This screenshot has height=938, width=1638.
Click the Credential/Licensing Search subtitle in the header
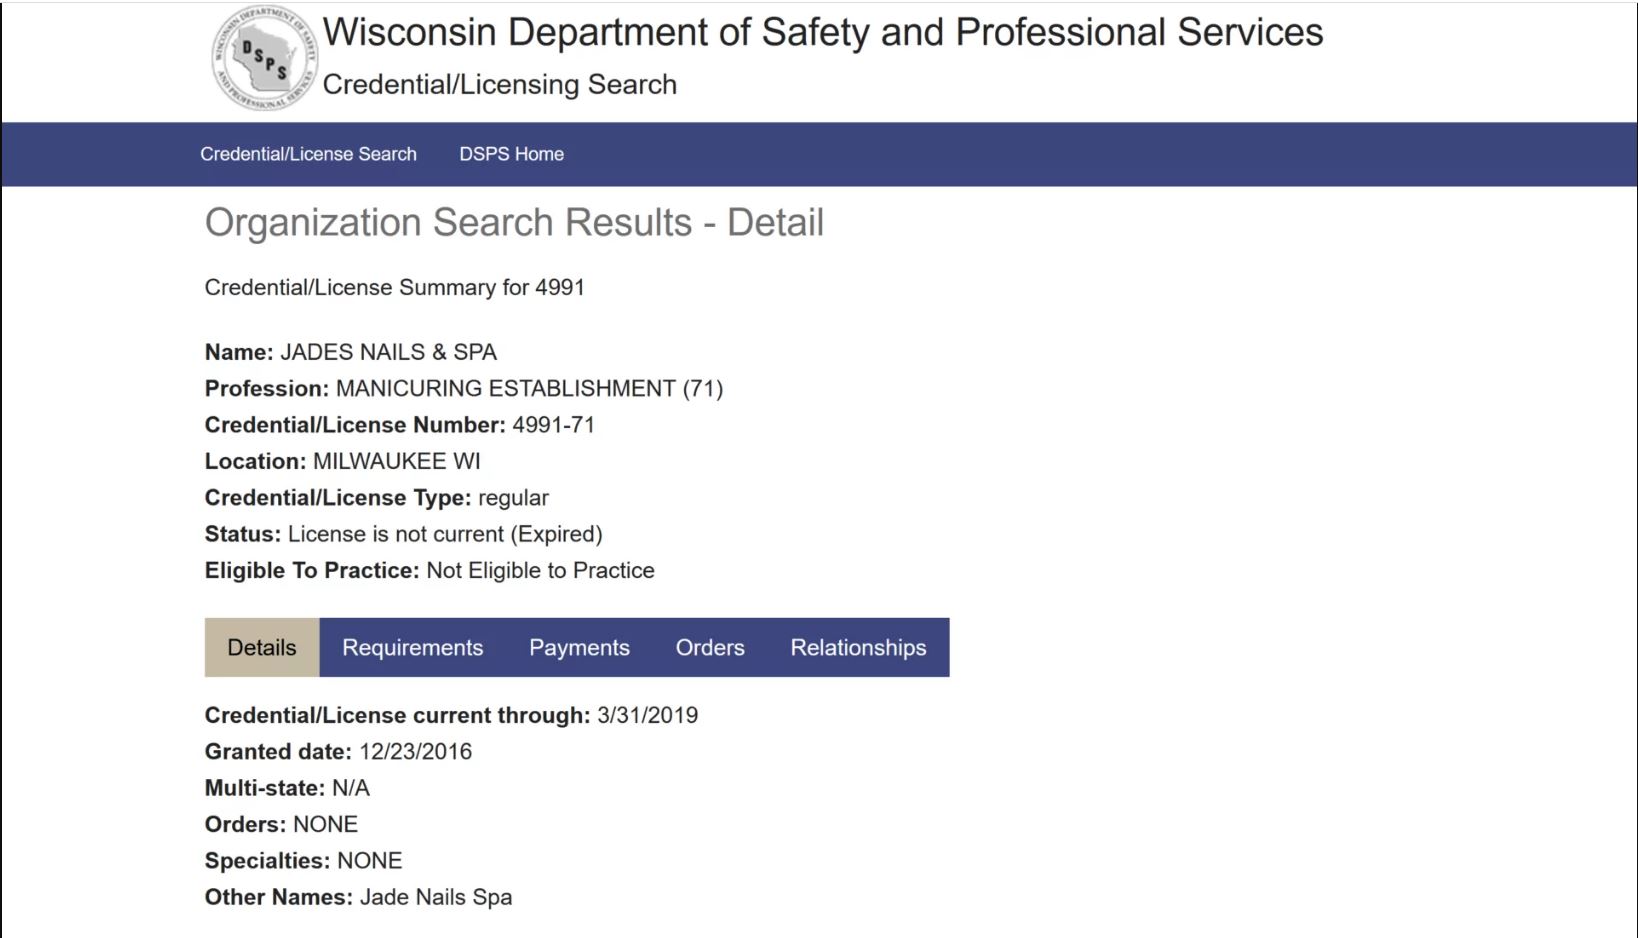click(499, 84)
